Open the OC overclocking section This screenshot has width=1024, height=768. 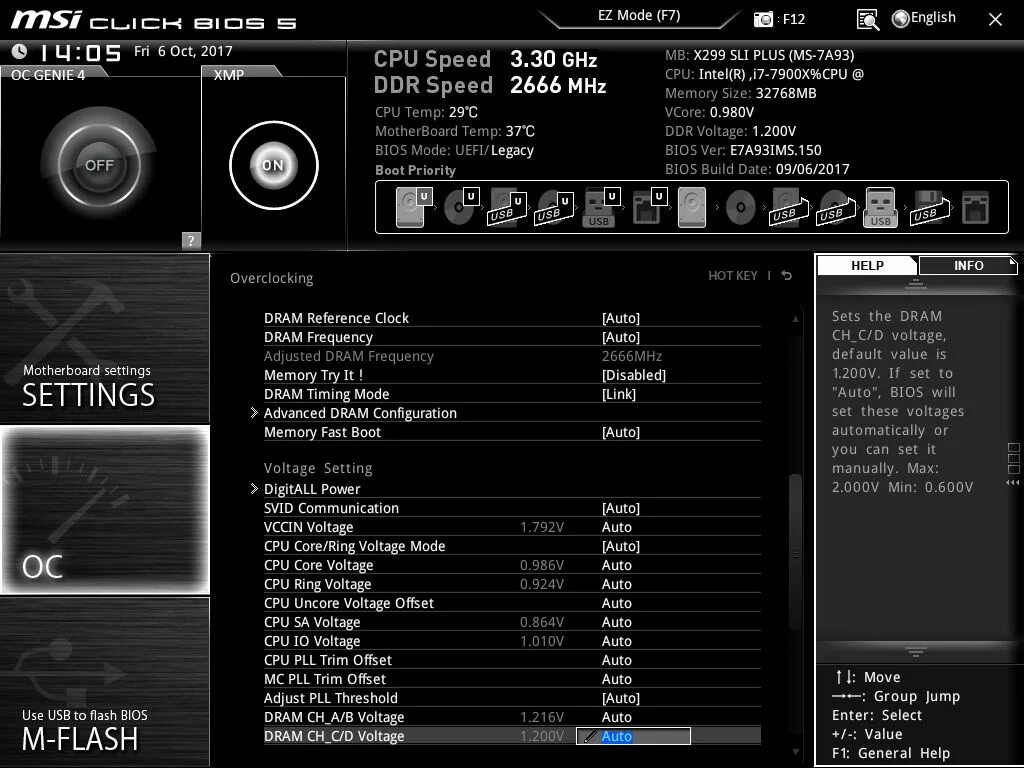104,509
